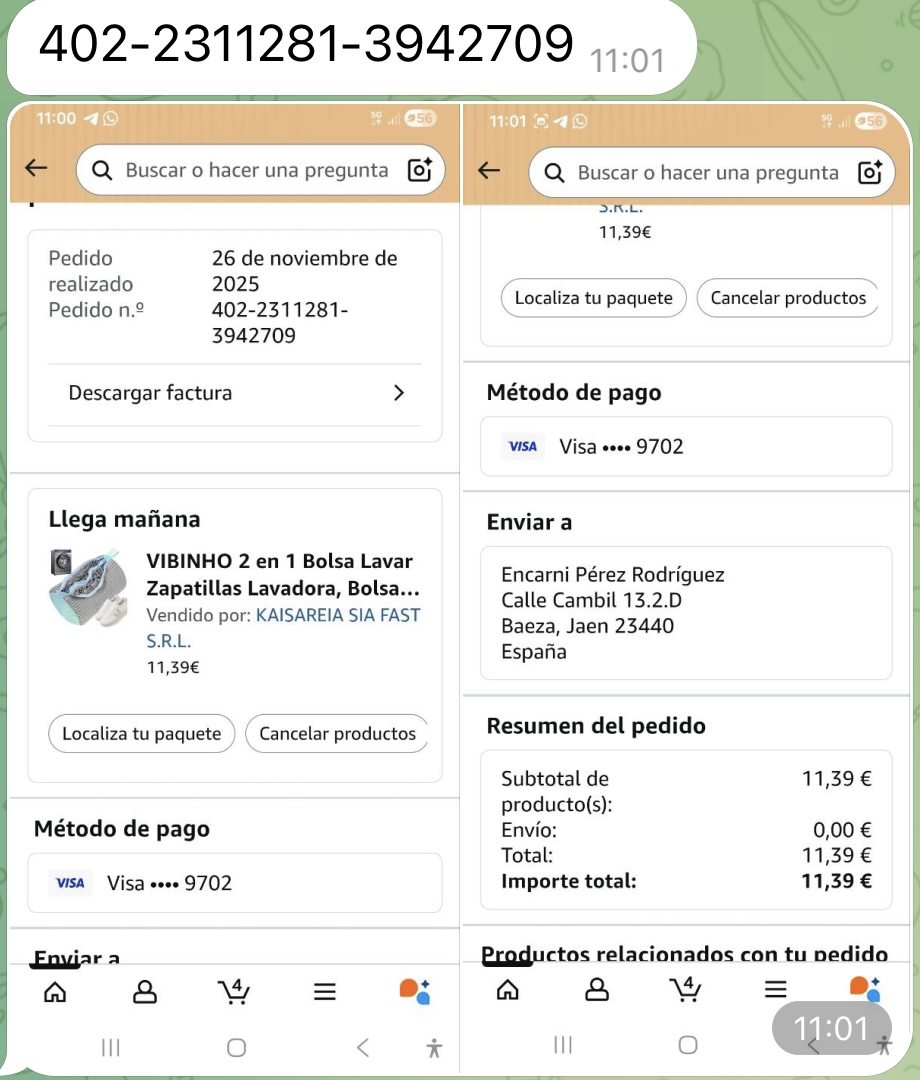Open account profile icon in left screenshot
Viewport: 920px width, 1080px height.
[145, 992]
